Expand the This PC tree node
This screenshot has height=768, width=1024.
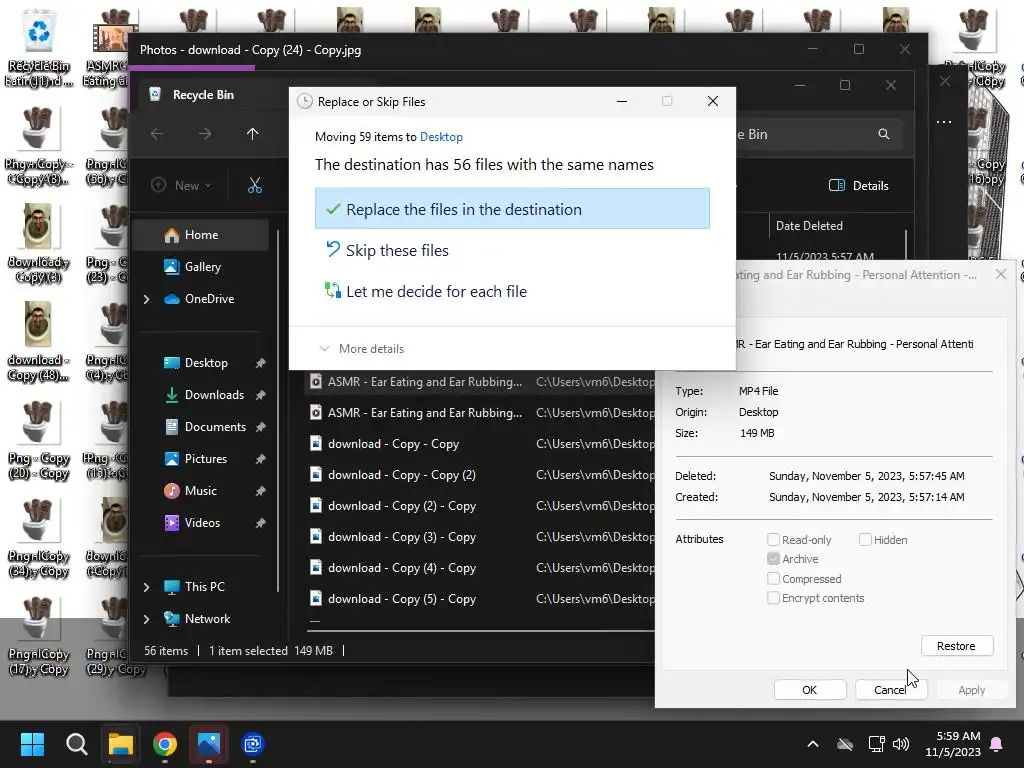click(146, 587)
